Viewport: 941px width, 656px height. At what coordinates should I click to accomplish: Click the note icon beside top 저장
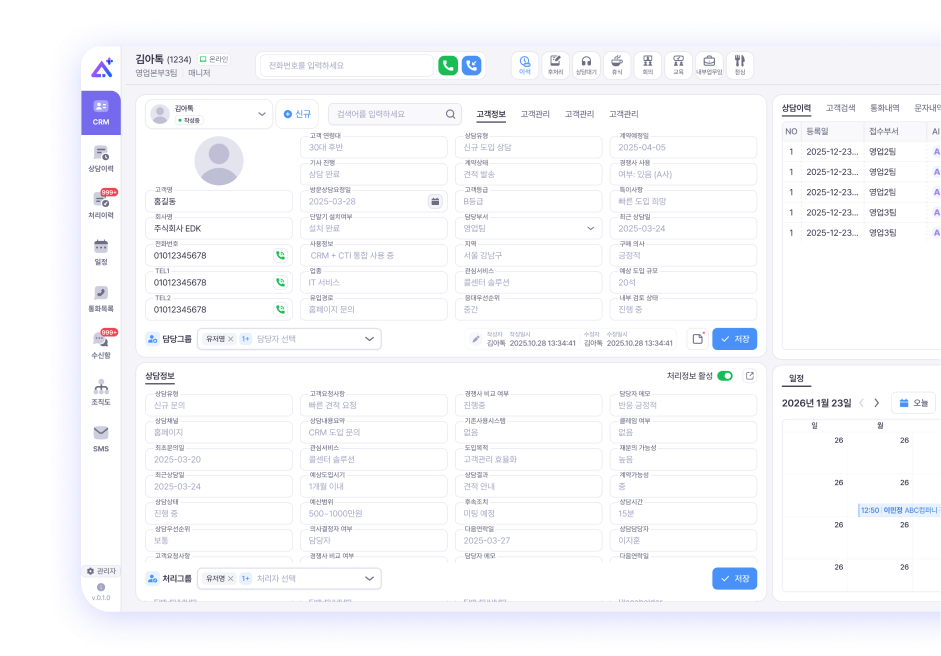[697, 339]
